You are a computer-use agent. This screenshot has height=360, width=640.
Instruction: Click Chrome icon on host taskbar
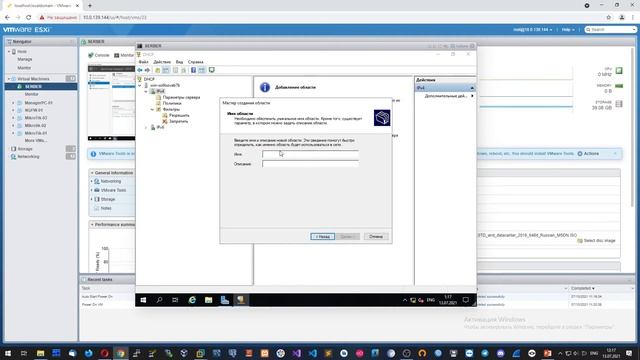[x=120, y=353]
